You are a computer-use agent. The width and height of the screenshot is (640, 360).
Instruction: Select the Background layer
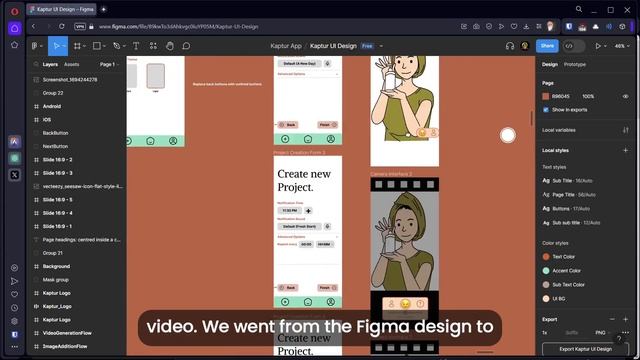click(x=56, y=267)
